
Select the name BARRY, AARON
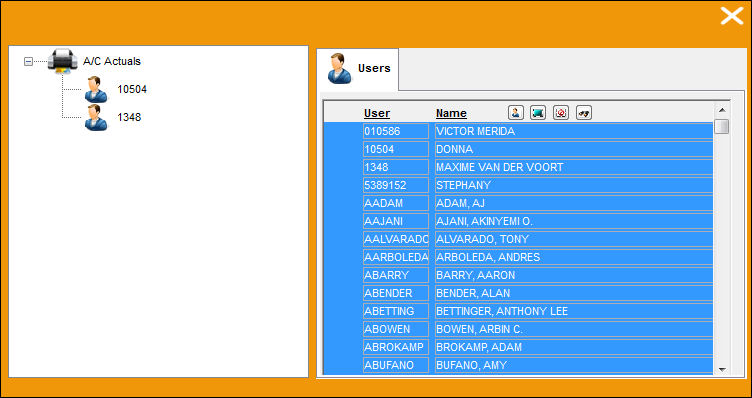coord(574,275)
